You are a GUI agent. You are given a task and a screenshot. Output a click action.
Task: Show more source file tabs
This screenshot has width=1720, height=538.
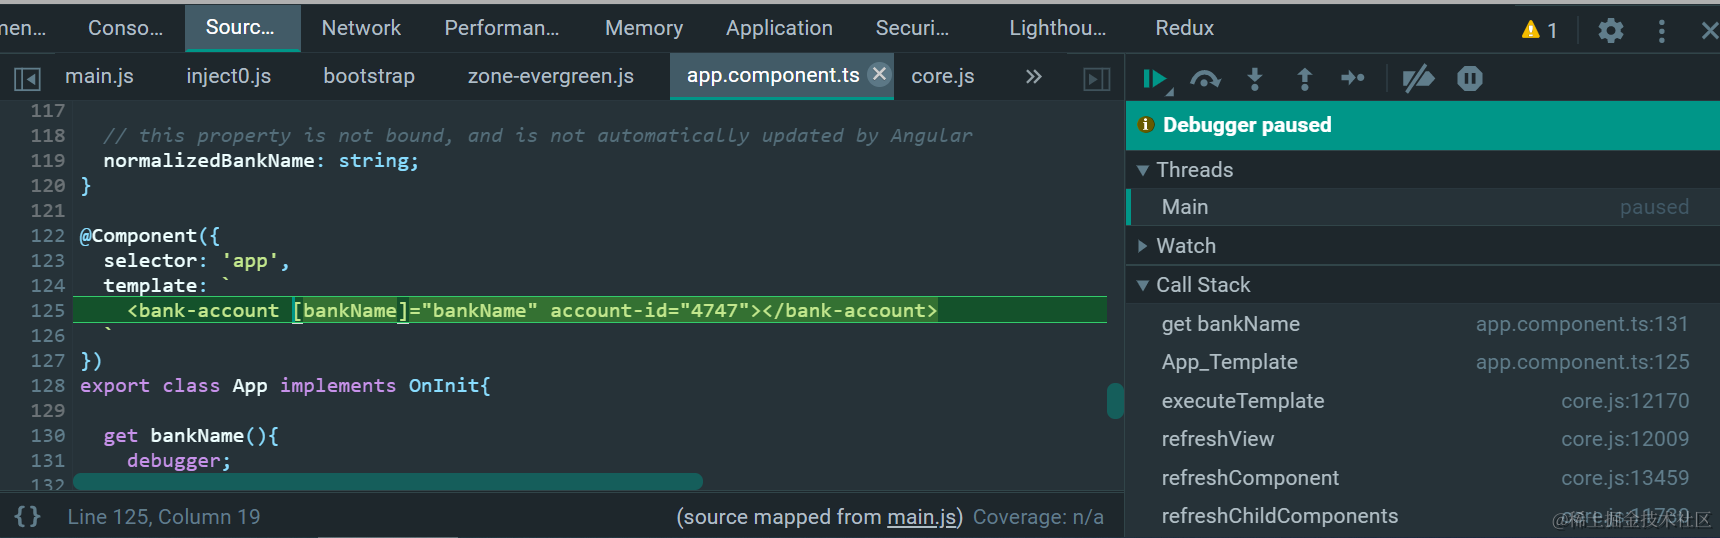click(x=1033, y=77)
